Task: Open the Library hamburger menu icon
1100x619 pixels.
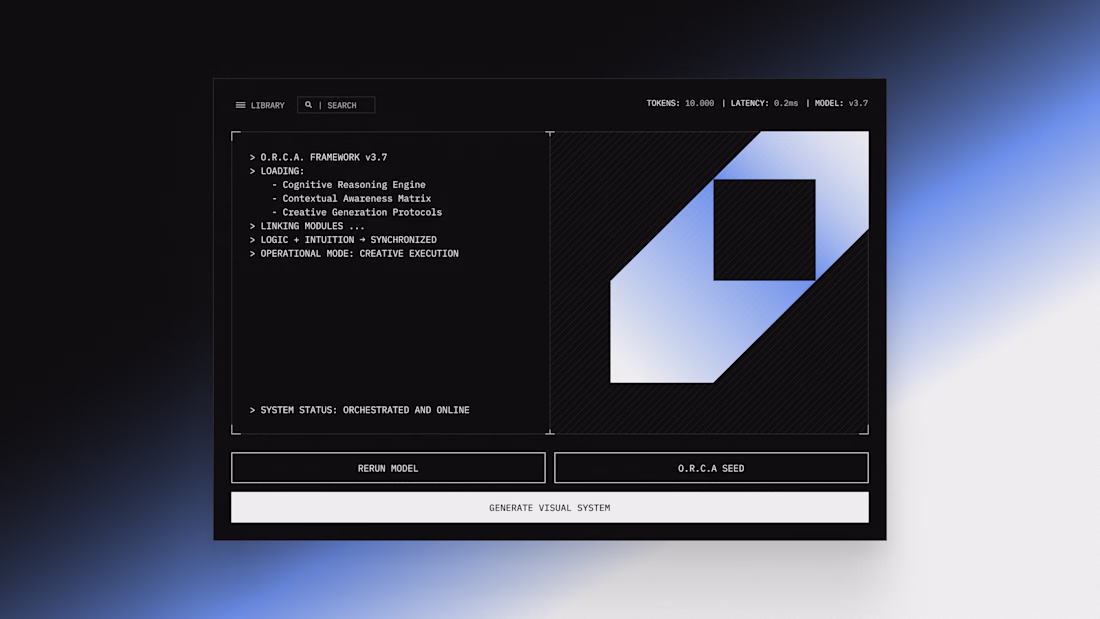Action: click(241, 105)
